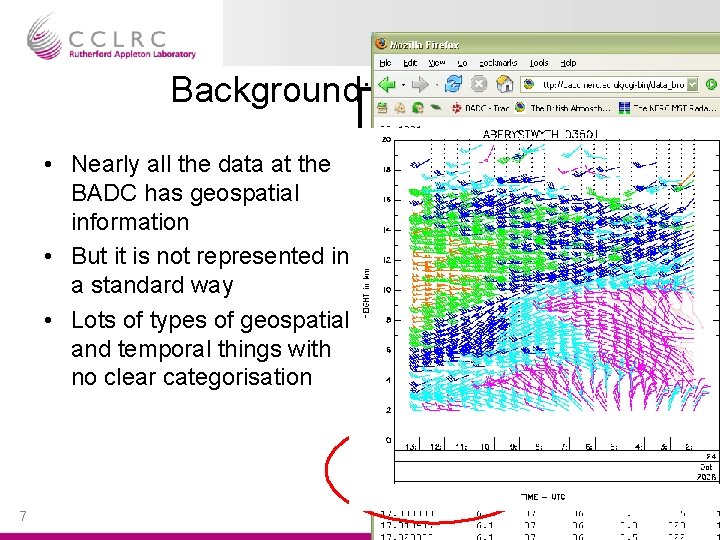
Task: Click the bullet 'But it is not represented in'
Action: point(210,256)
